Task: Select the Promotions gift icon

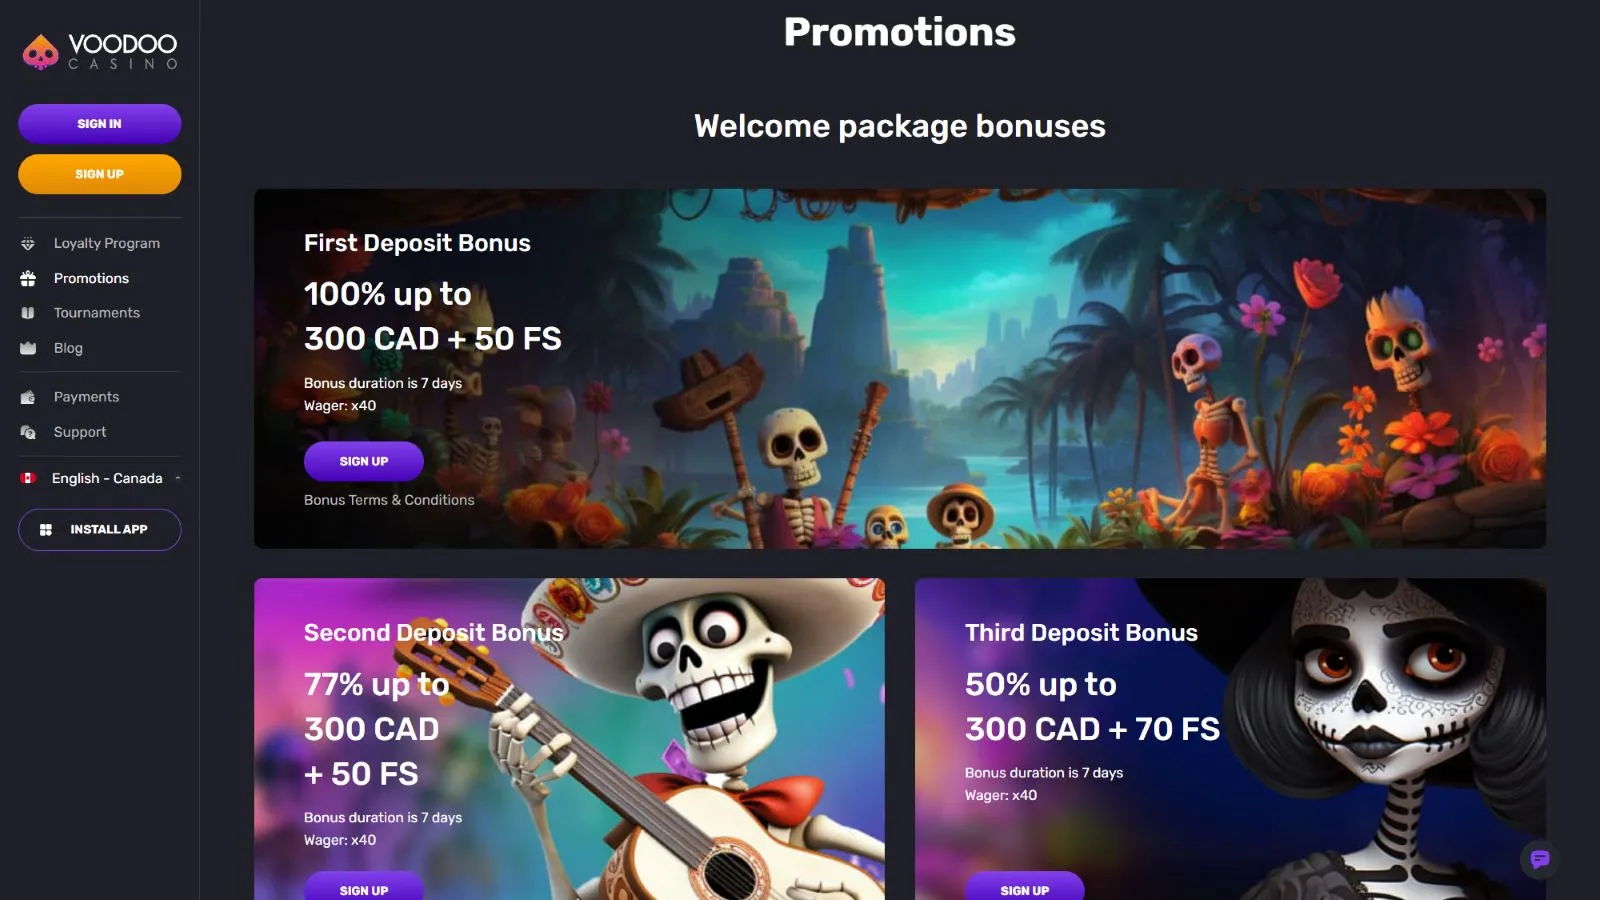Action: [x=28, y=278]
